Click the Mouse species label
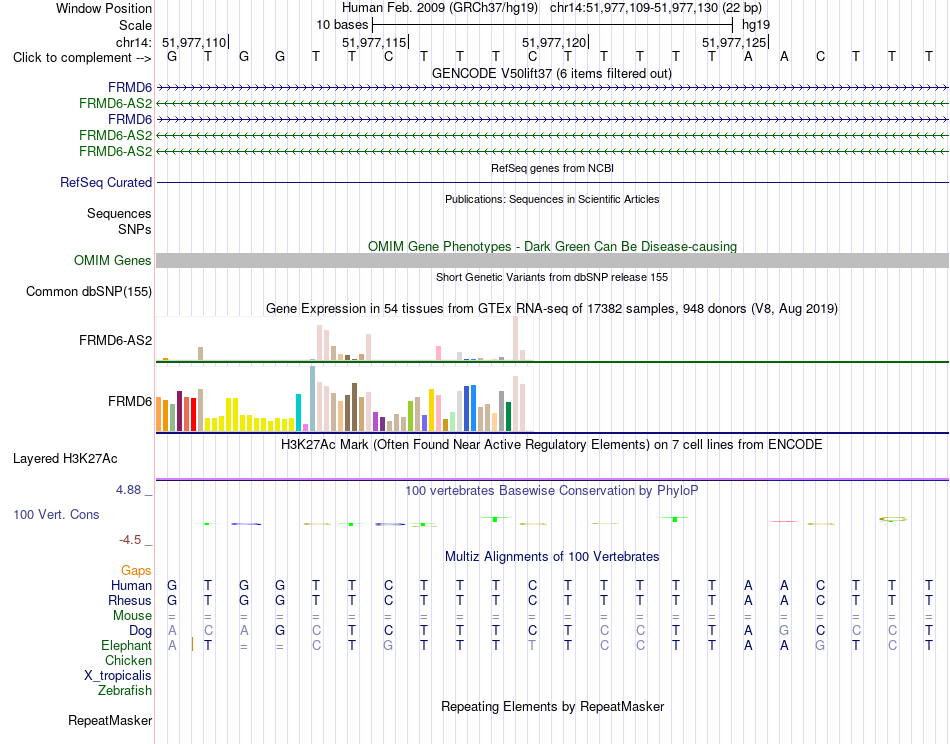 (132, 616)
